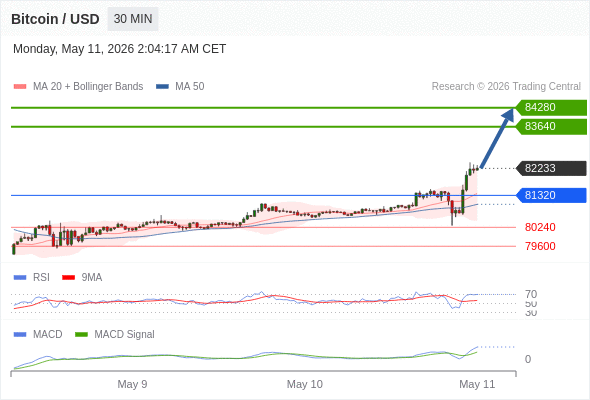Click the May 9 date axis label
The height and width of the screenshot is (400, 590).
coord(132,384)
